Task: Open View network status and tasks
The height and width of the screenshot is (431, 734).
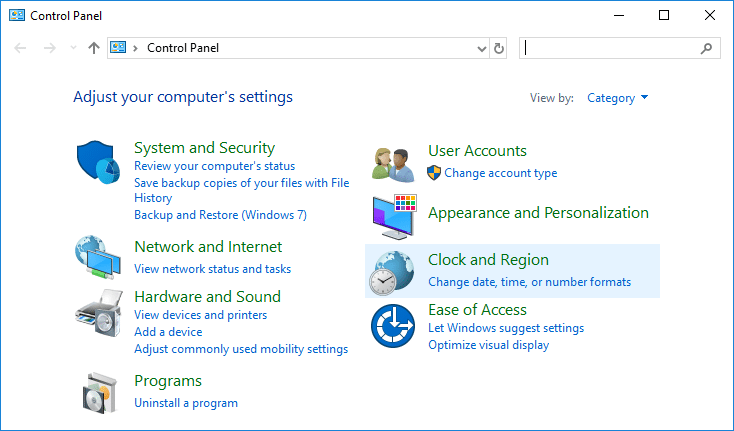Action: (x=212, y=269)
